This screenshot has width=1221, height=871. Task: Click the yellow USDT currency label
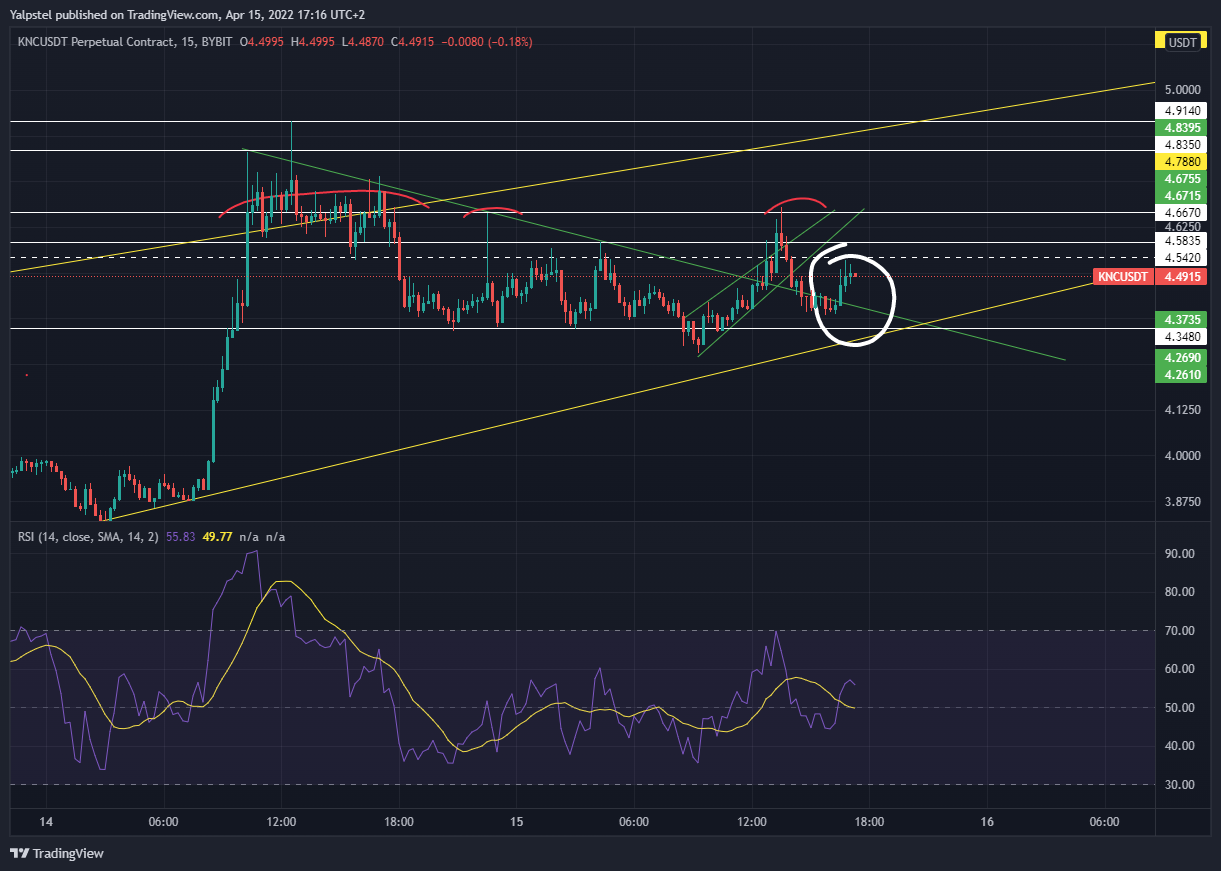point(1182,42)
